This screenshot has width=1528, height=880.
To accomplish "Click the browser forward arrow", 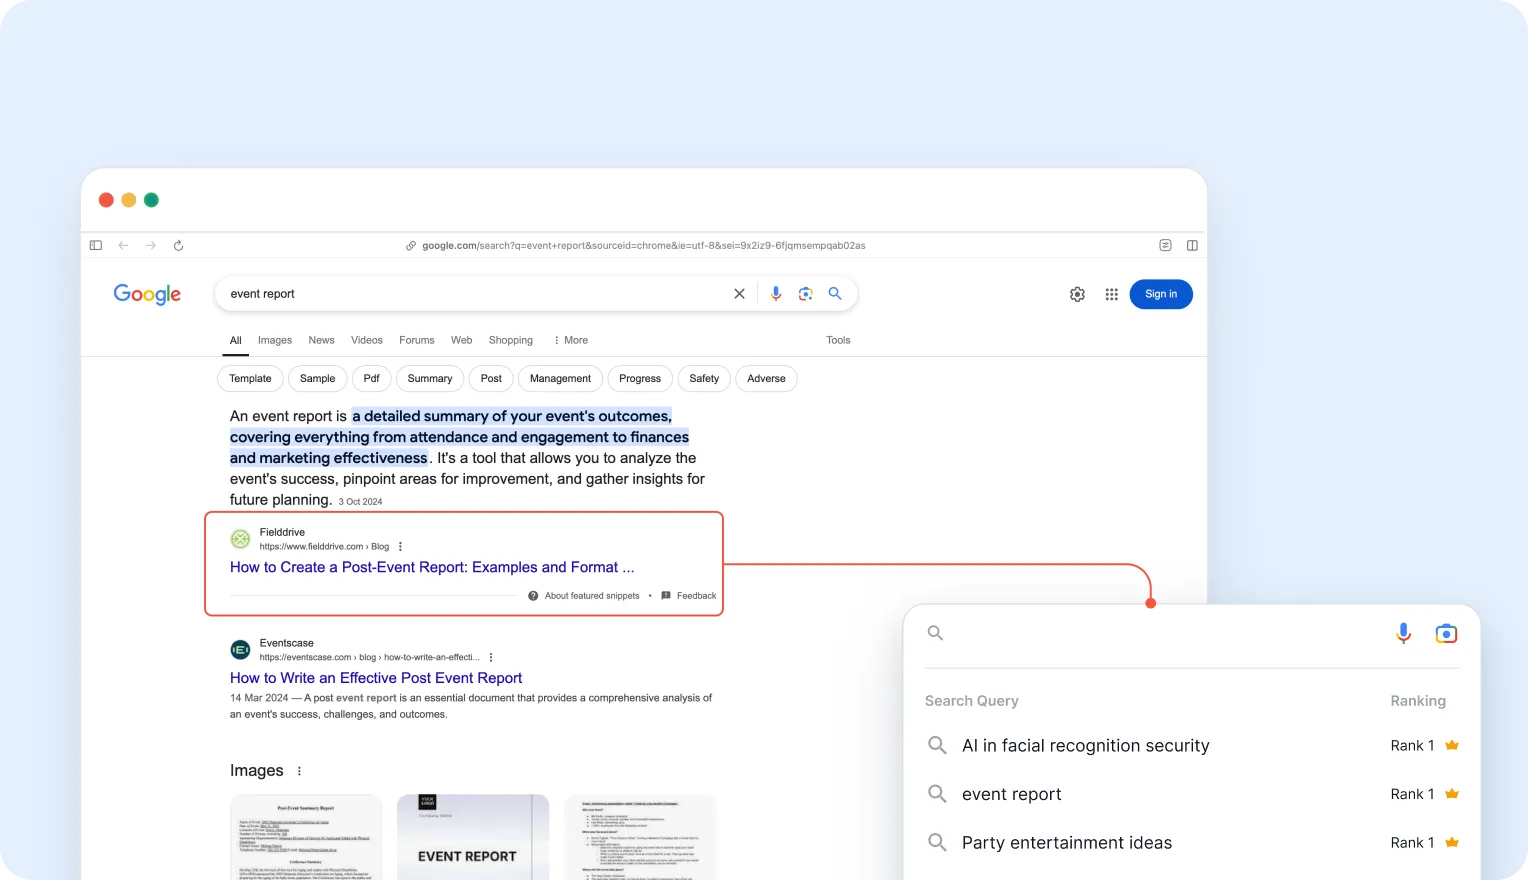I will pyautogui.click(x=151, y=245).
